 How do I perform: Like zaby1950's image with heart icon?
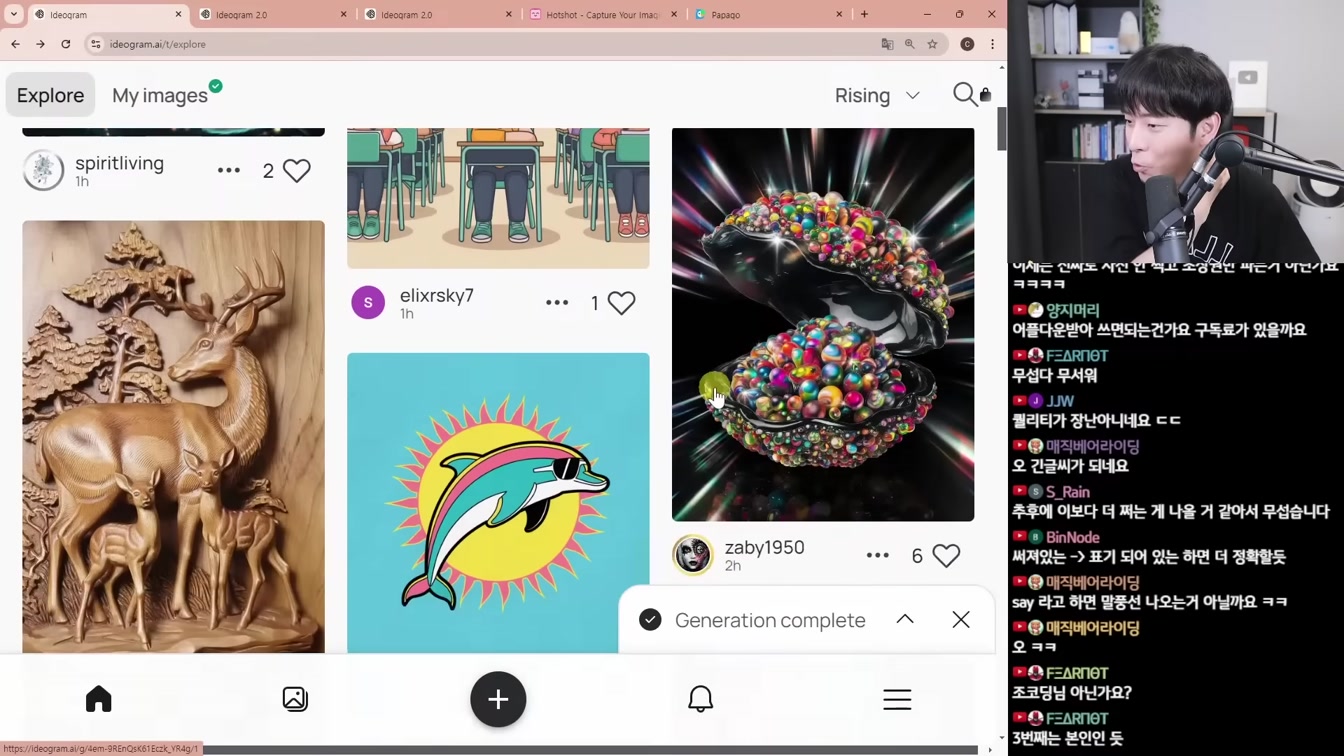click(x=946, y=555)
